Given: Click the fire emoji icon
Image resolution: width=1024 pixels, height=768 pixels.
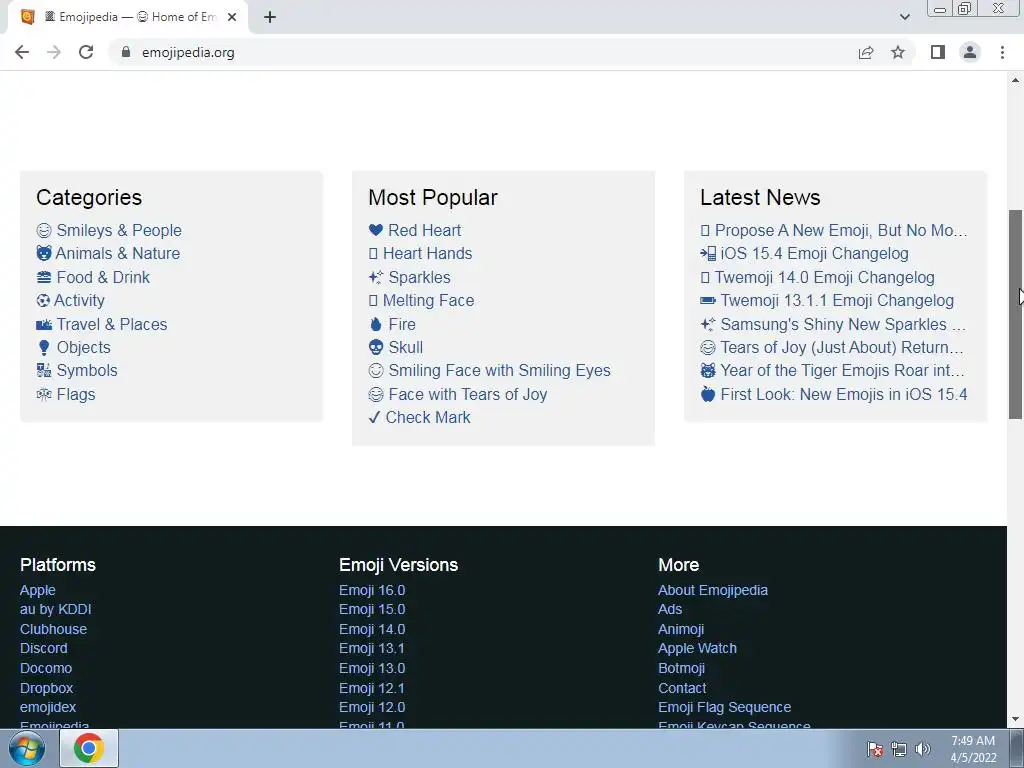Looking at the screenshot, I should (376, 325).
